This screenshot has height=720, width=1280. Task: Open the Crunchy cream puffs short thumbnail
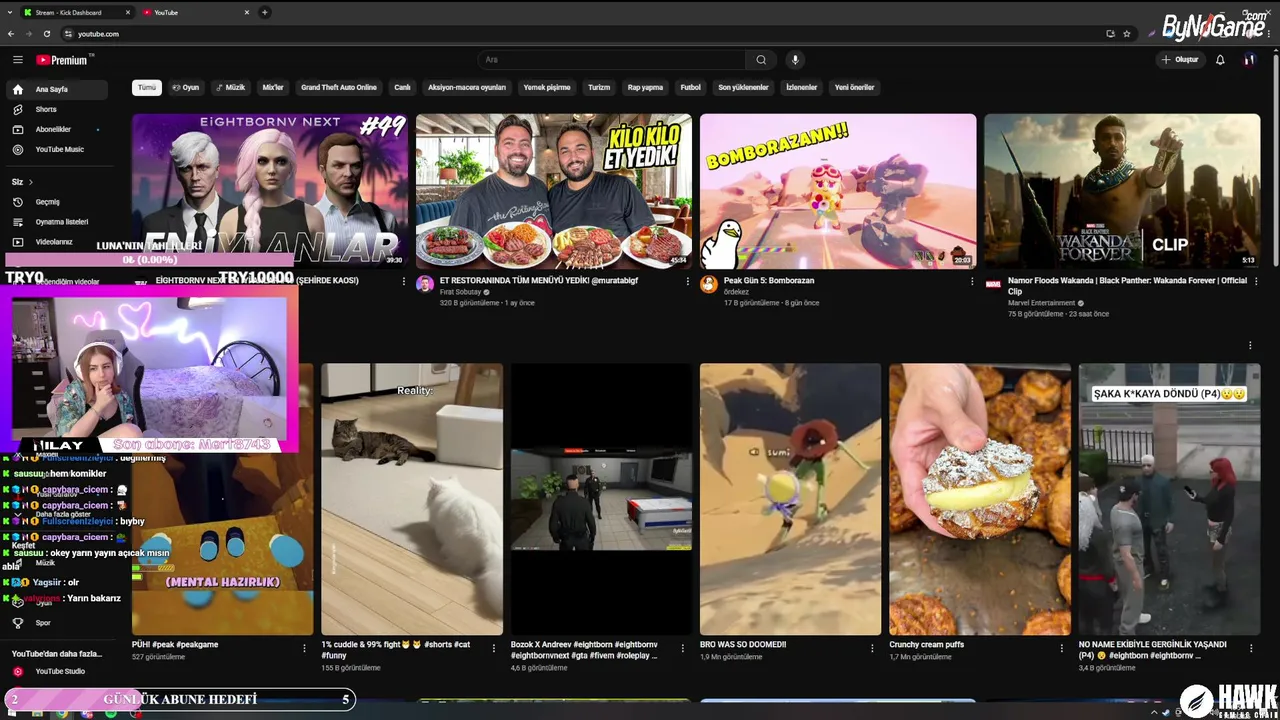(x=980, y=499)
